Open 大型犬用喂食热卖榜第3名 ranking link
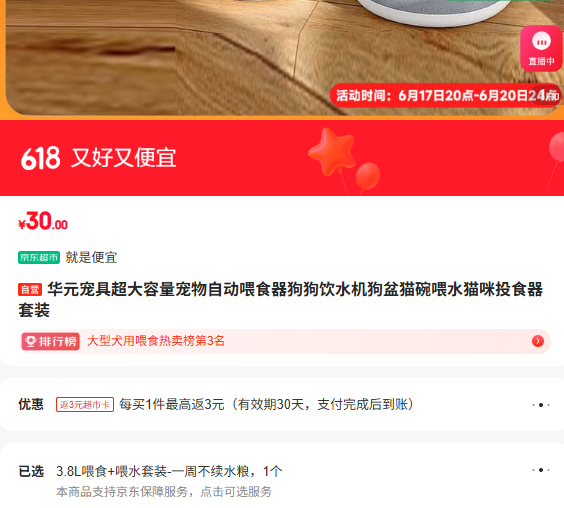The height and width of the screenshot is (508, 564). 156,341
